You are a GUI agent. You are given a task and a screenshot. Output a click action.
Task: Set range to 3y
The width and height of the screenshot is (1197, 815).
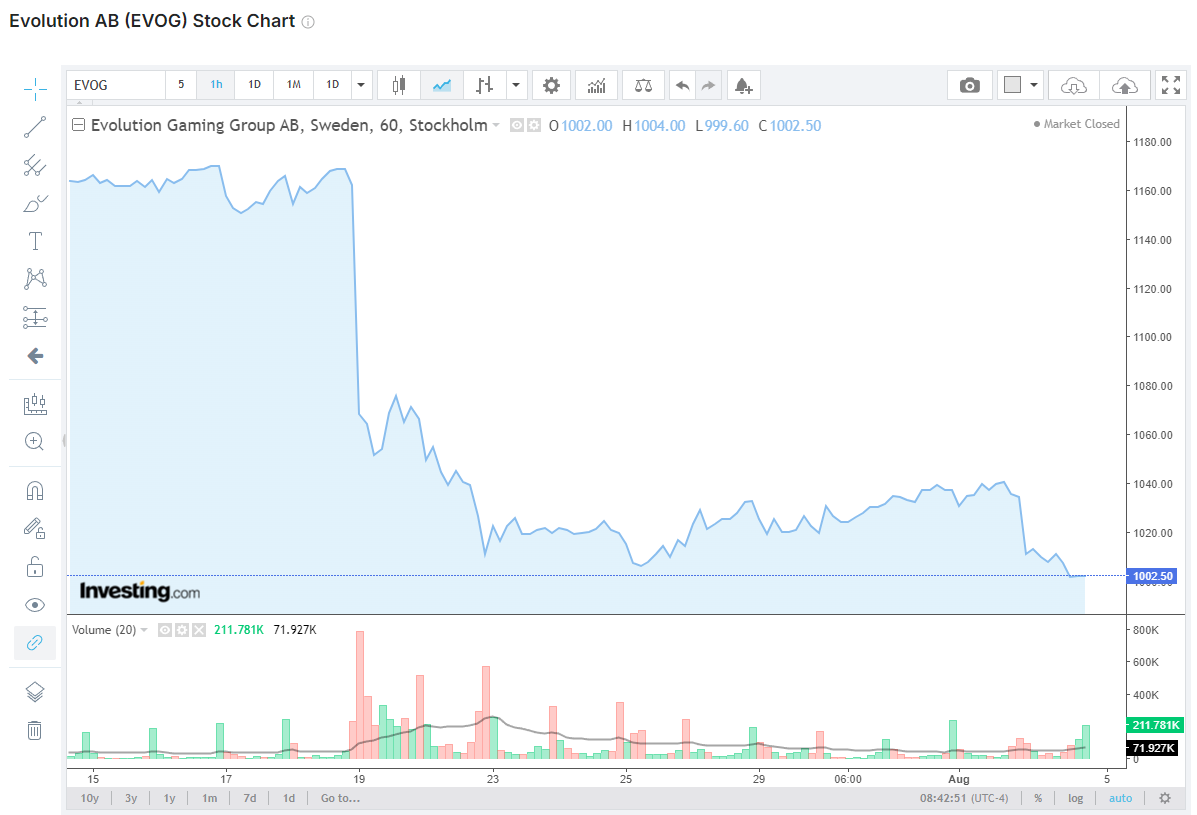(131, 798)
